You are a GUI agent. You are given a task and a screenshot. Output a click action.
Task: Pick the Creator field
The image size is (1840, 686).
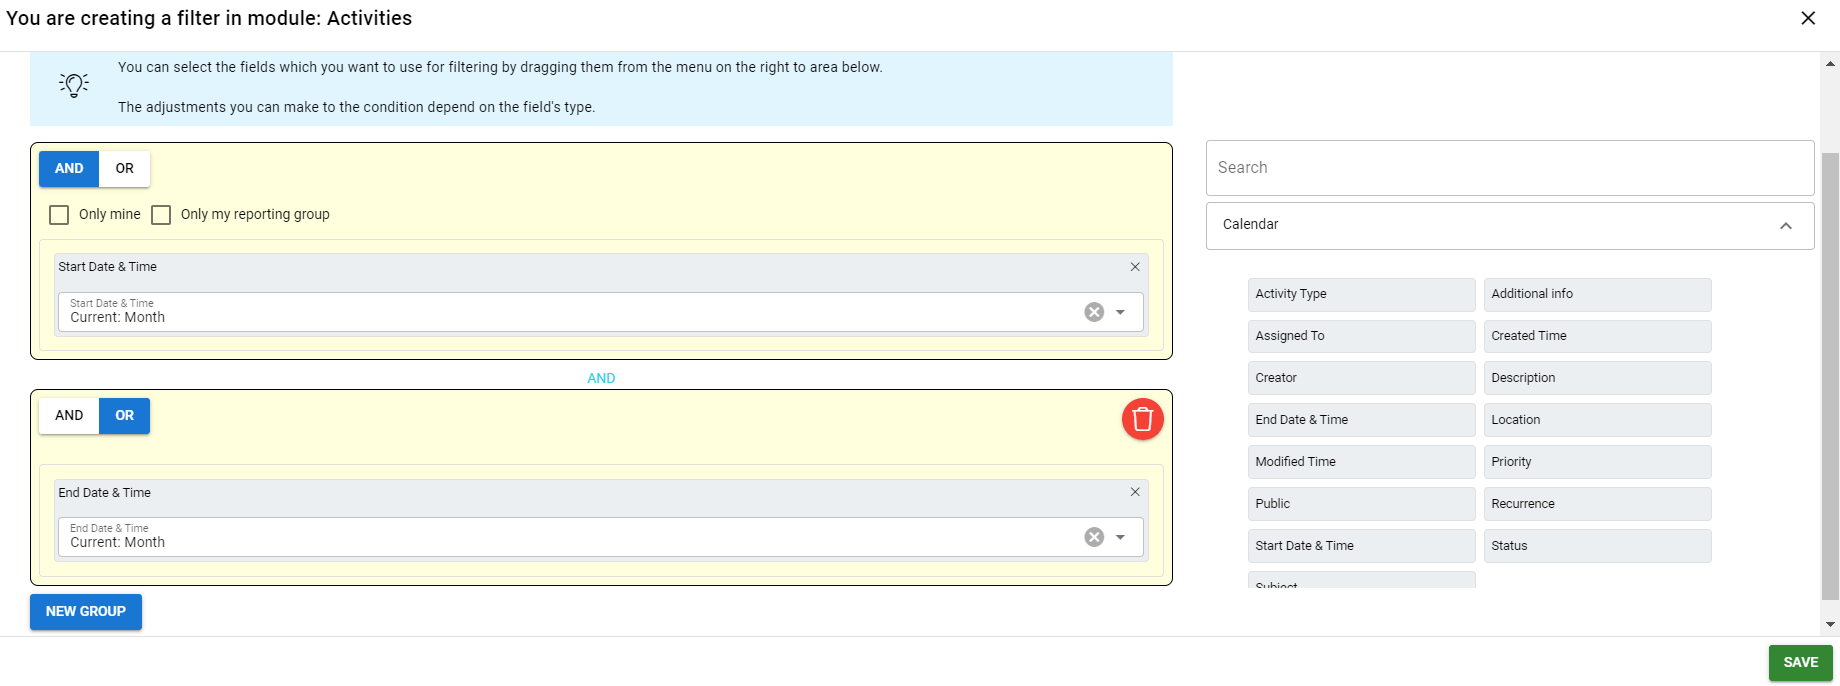[1361, 378]
